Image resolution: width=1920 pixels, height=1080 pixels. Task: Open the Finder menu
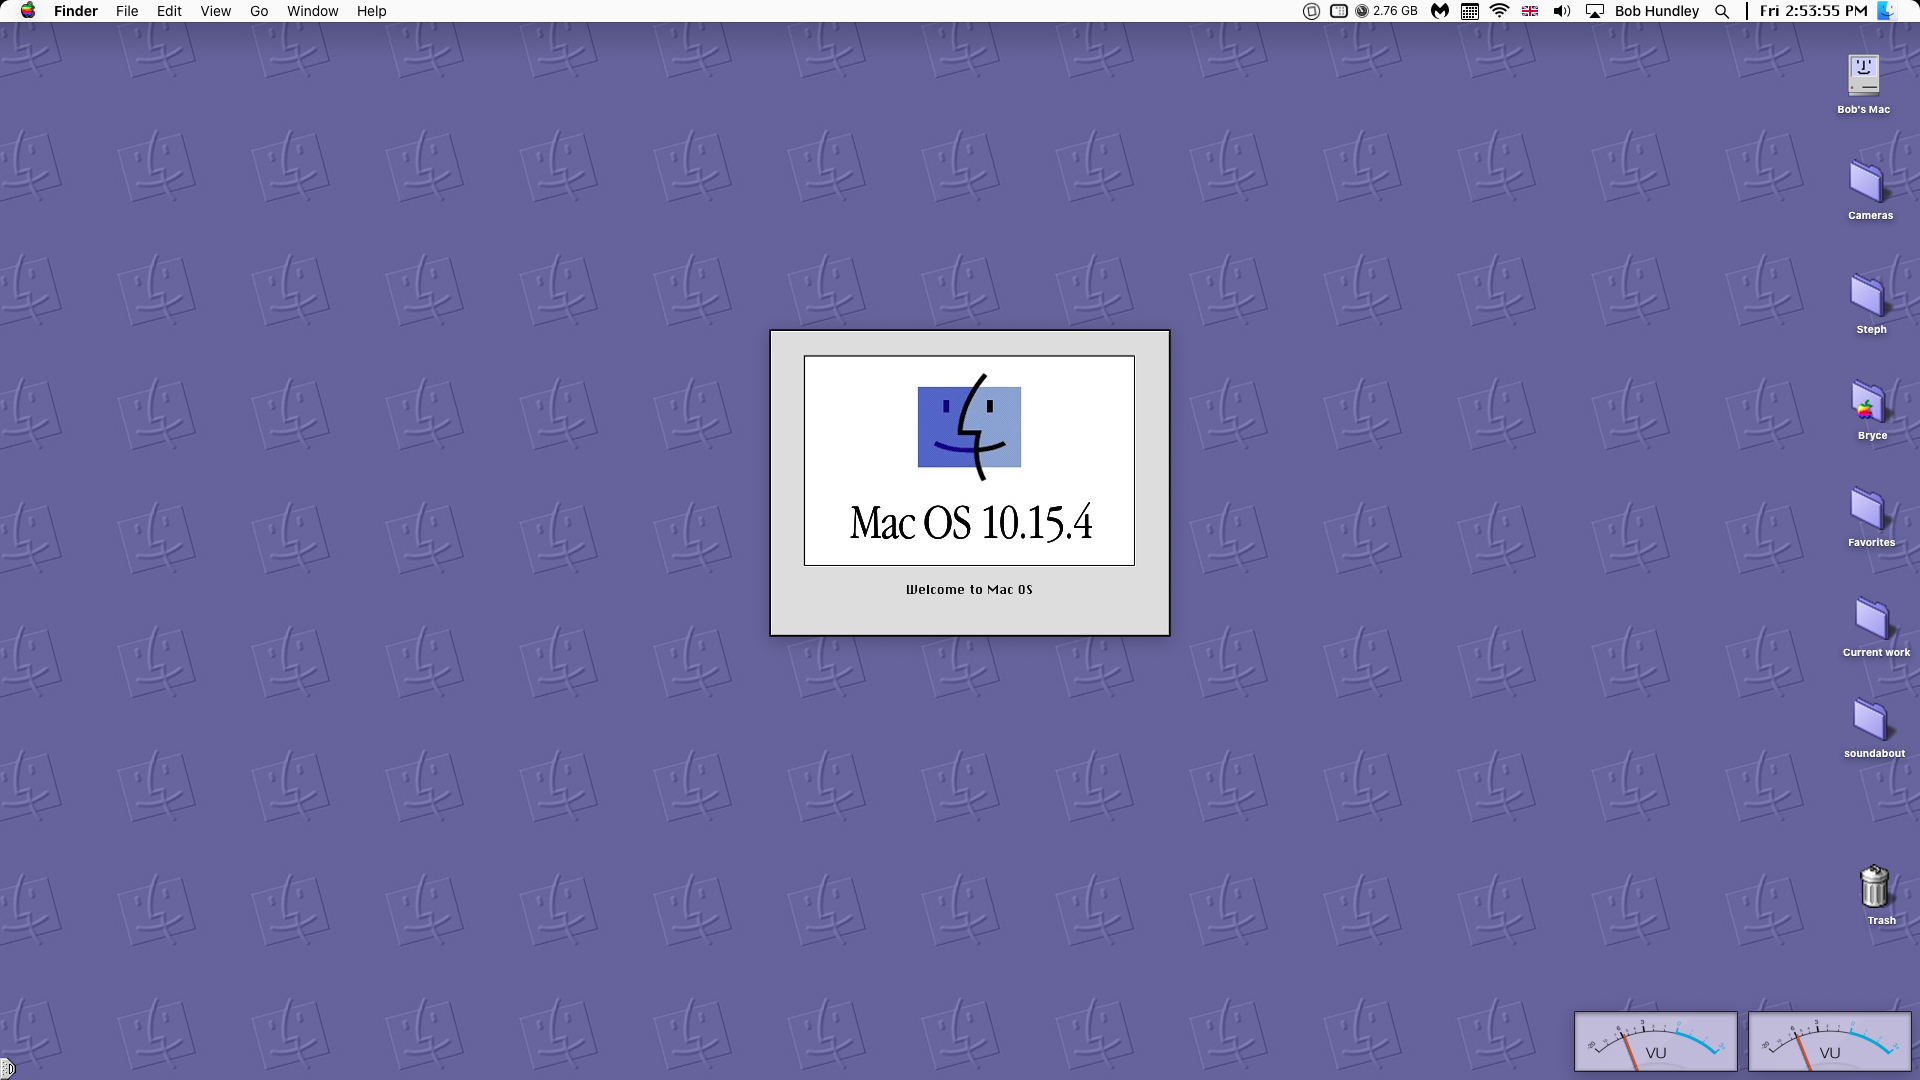pos(76,11)
